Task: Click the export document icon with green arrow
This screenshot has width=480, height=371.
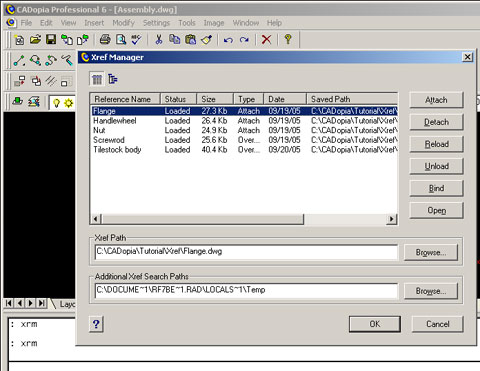Action: (x=83, y=40)
